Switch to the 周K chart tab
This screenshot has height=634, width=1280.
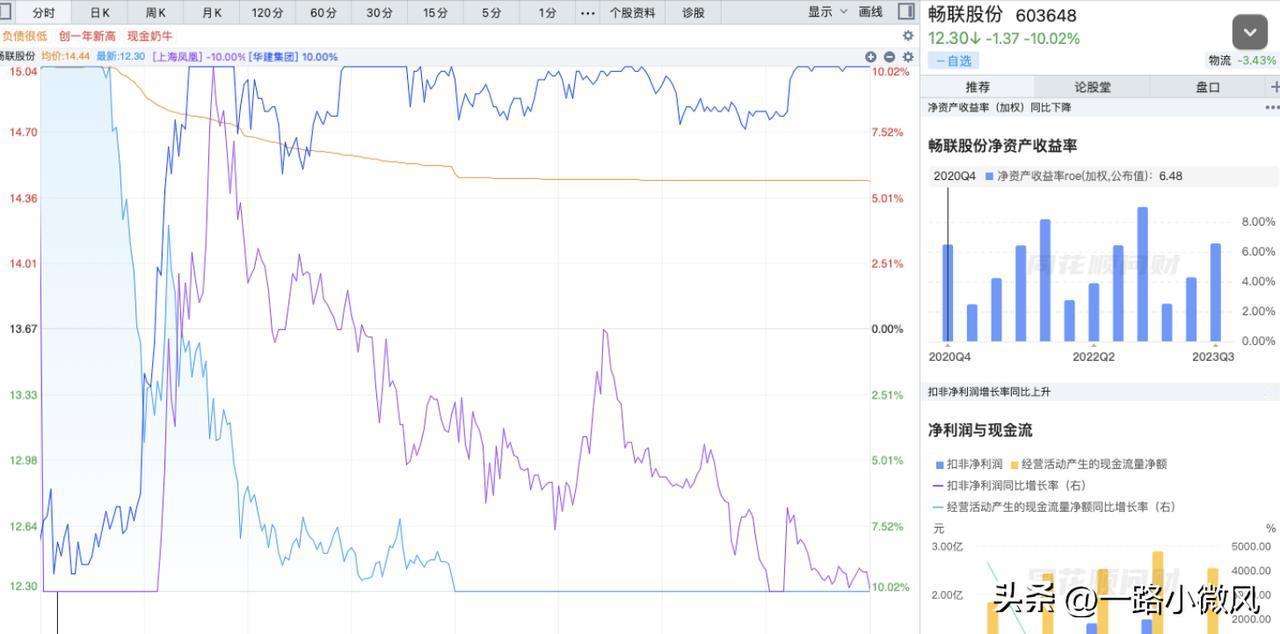pos(155,13)
